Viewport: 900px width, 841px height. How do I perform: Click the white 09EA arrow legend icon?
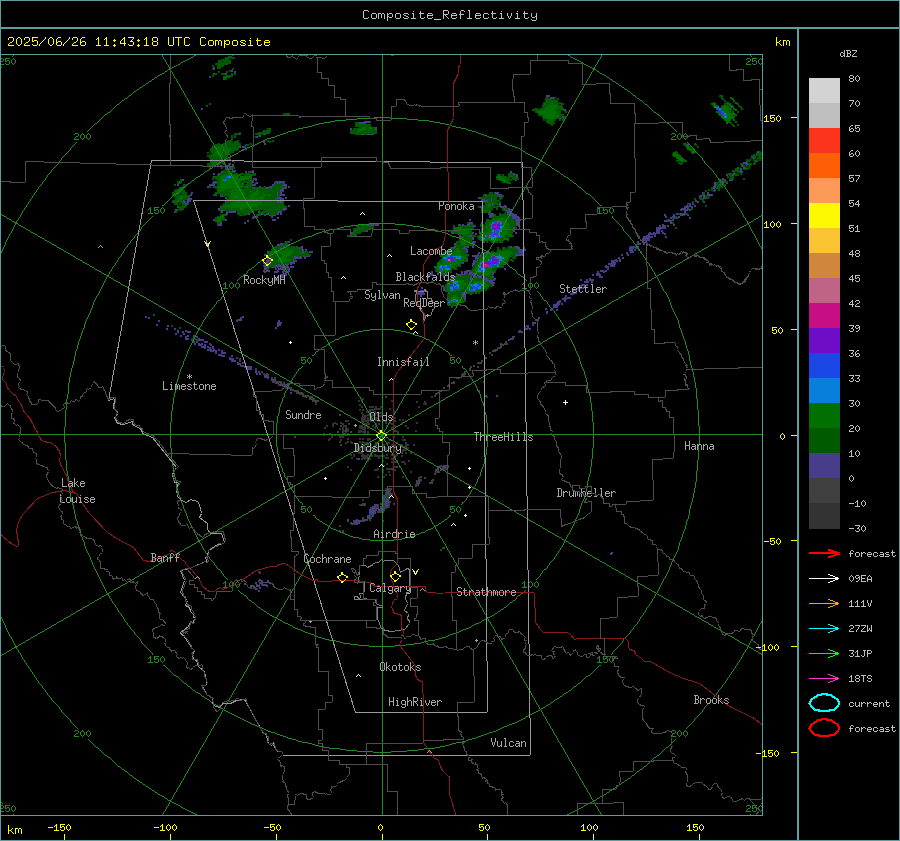point(824,579)
